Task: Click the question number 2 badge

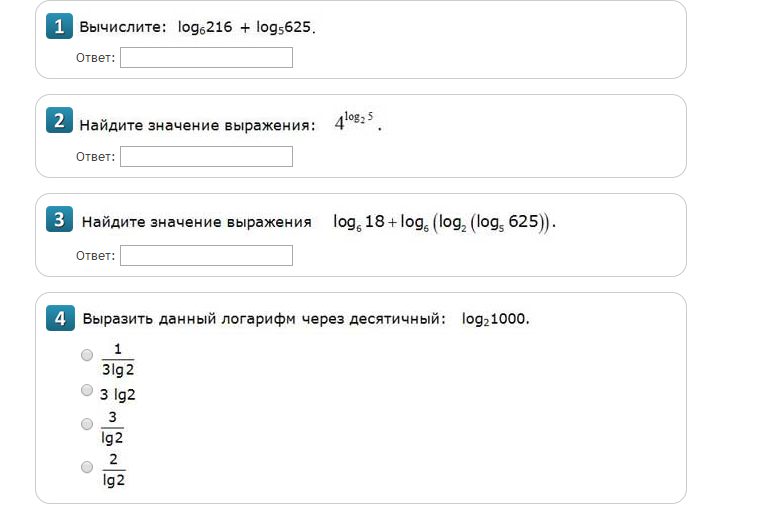Action: point(59,122)
